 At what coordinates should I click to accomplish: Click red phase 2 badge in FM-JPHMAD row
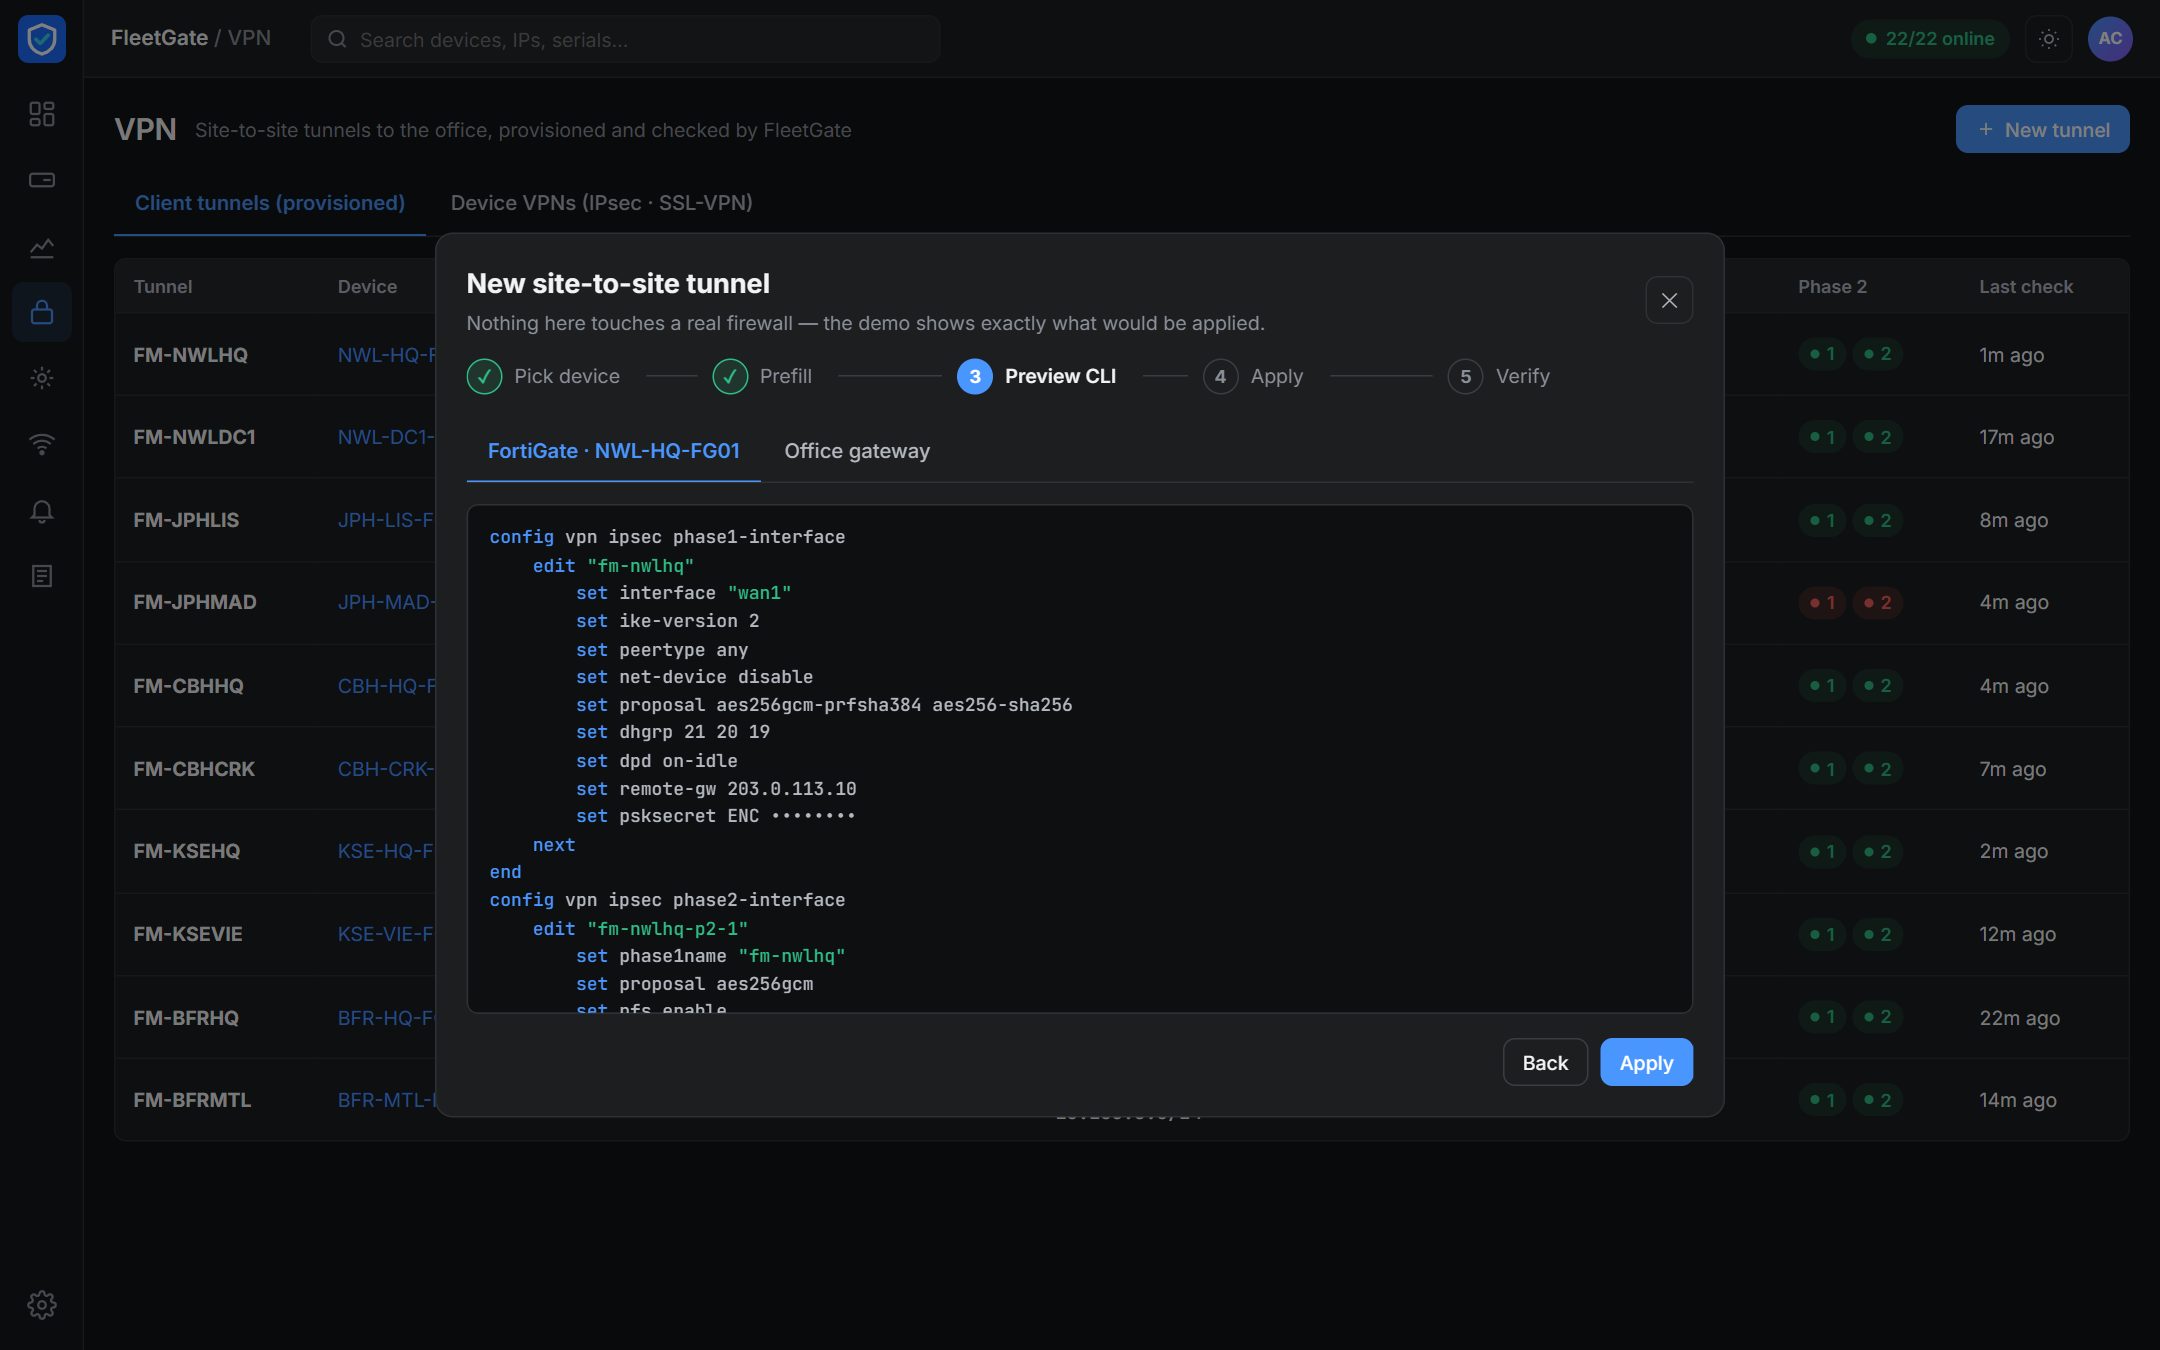click(1877, 603)
